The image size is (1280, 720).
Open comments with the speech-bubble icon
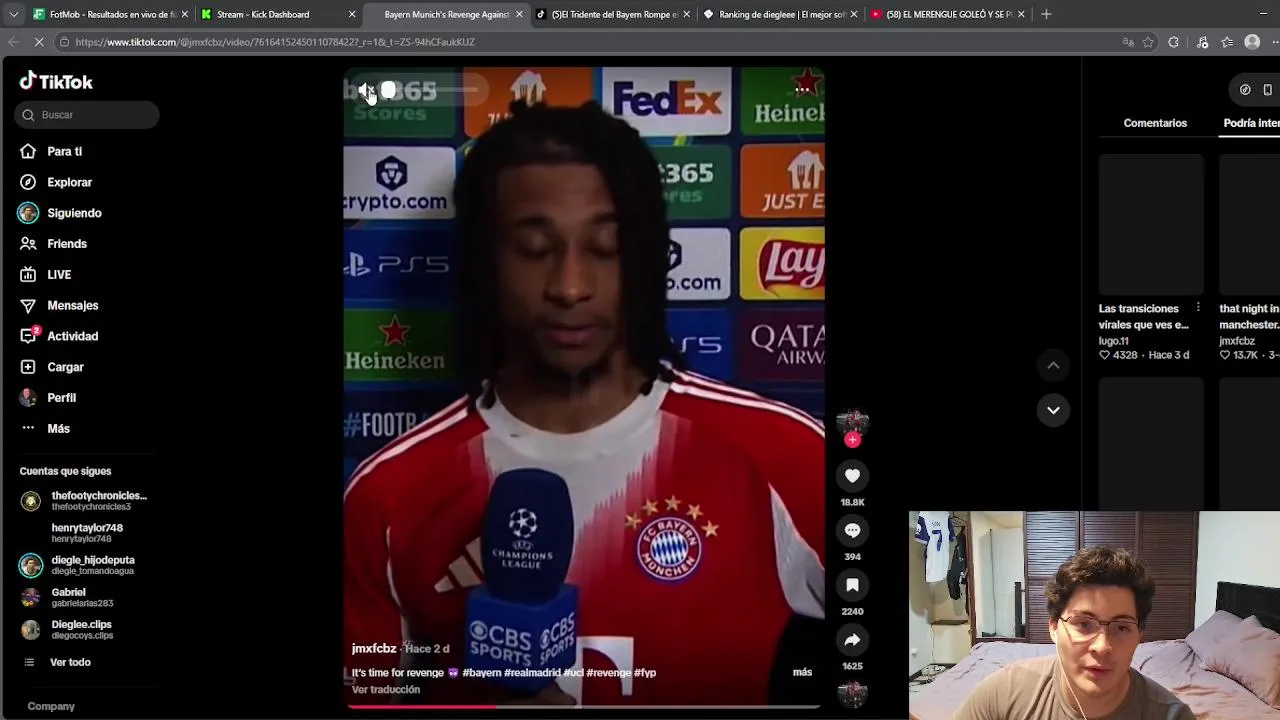pos(852,530)
